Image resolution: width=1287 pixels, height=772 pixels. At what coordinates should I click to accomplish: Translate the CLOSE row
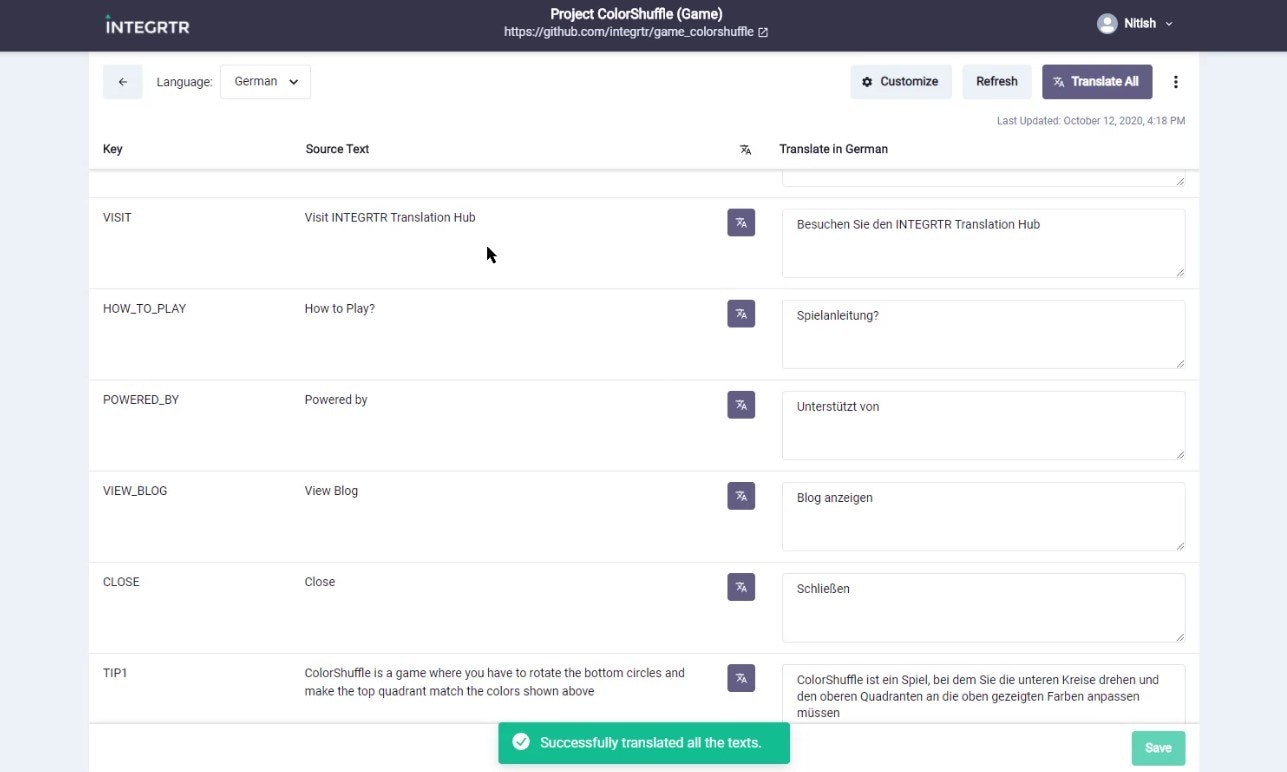coord(741,587)
